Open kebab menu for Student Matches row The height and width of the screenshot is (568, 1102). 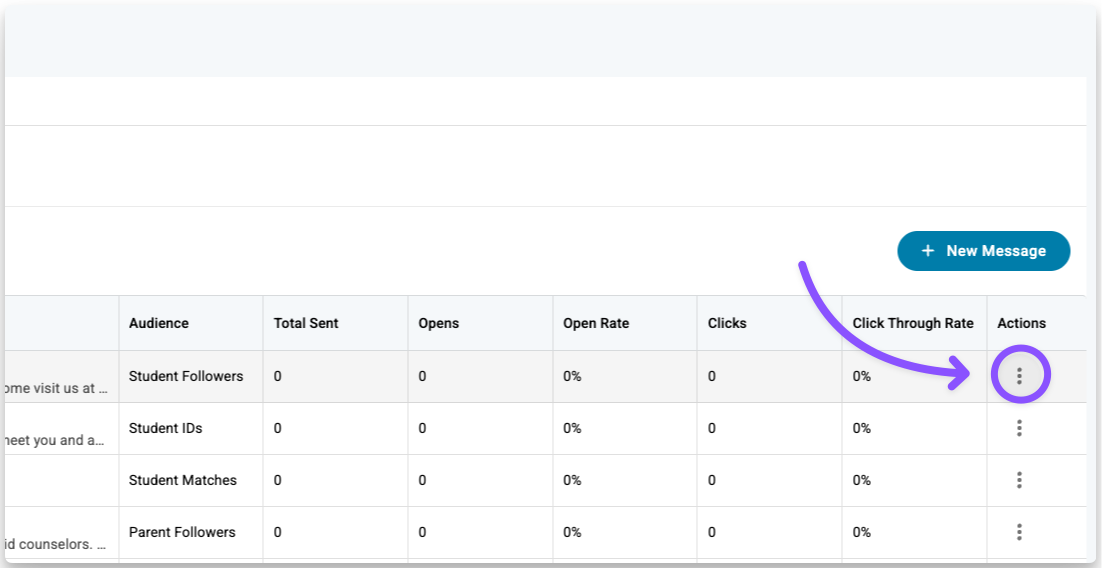pos(1019,480)
